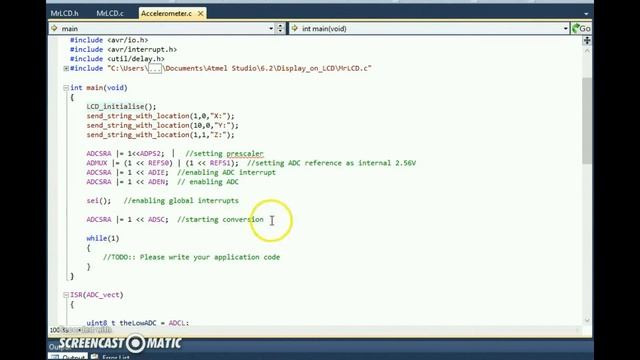The image size is (640, 360).
Task: Click the green Go button
Action: tap(581, 29)
